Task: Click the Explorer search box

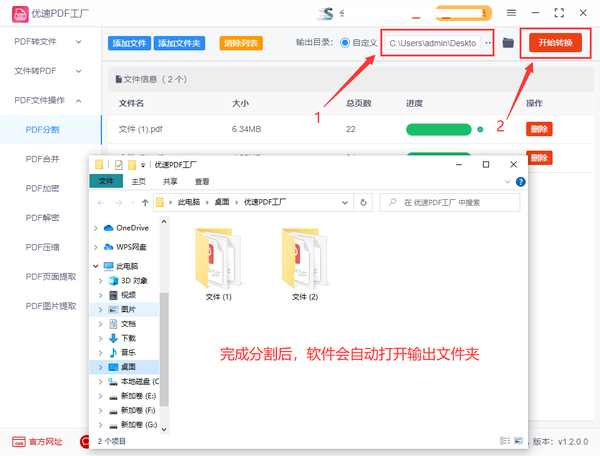Action: 450,202
